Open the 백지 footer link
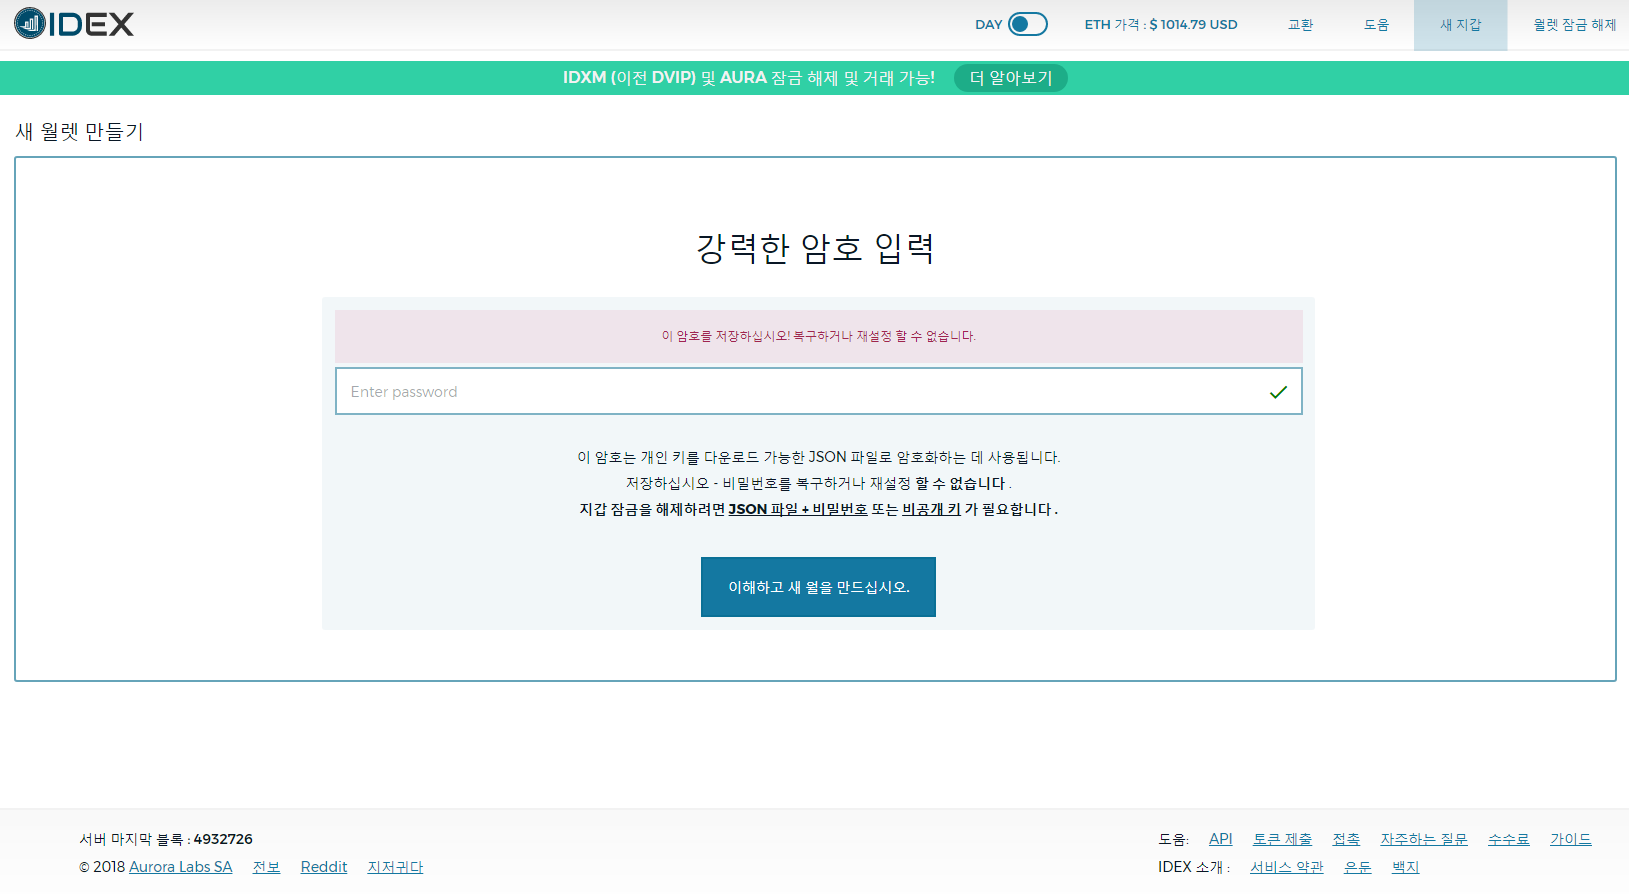 [1405, 867]
